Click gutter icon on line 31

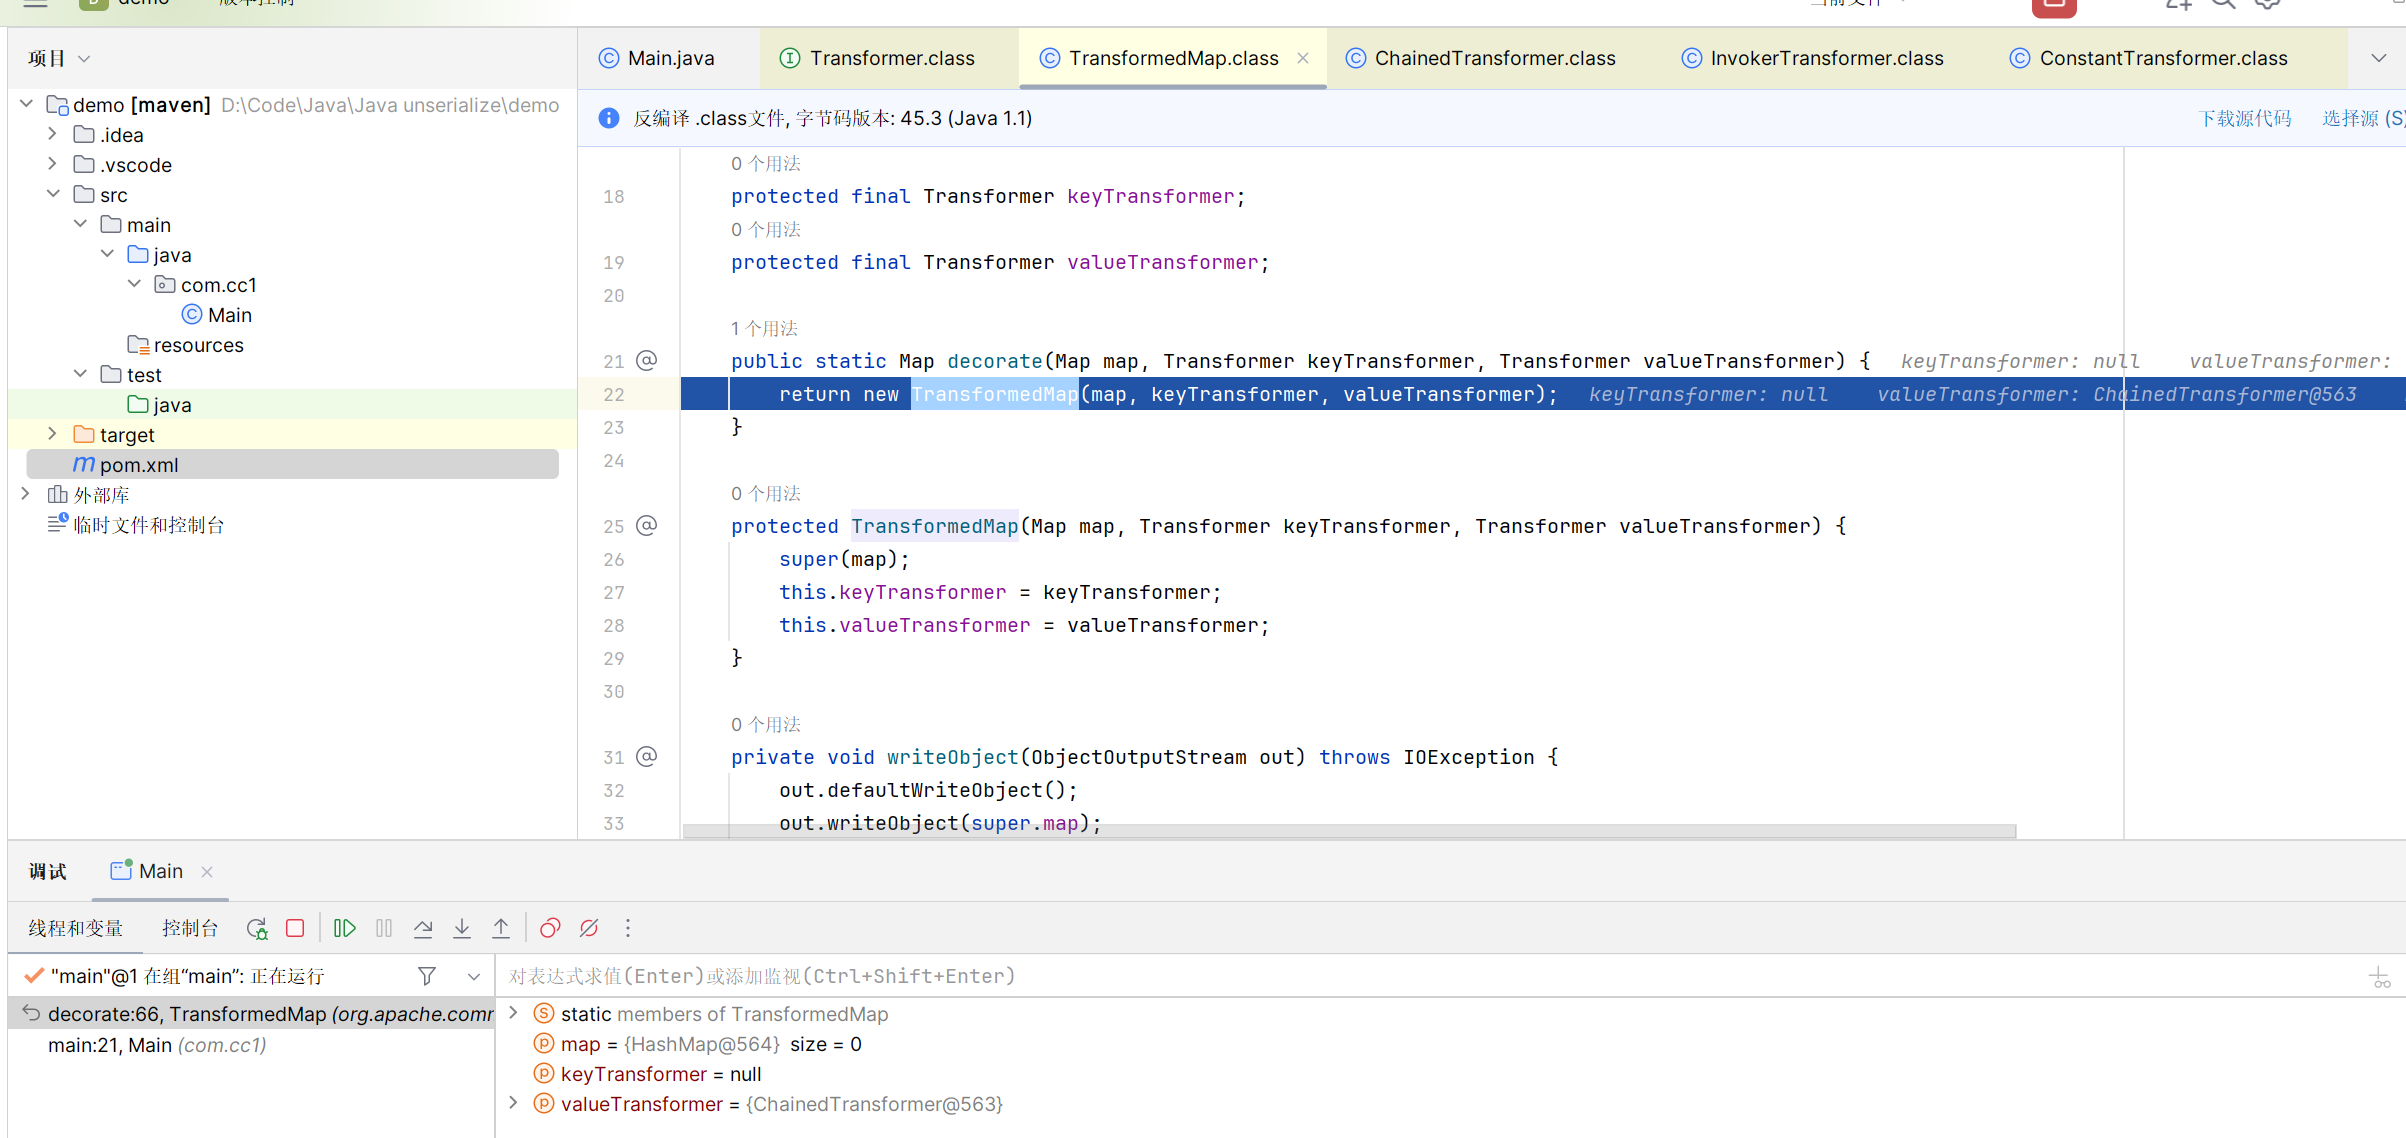[x=647, y=756]
